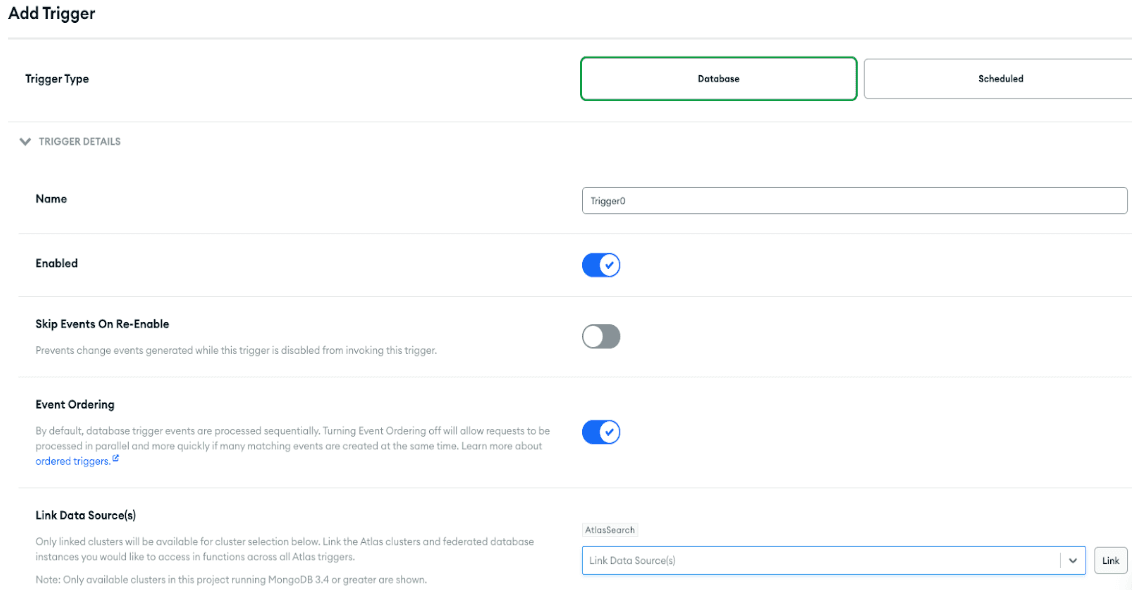Screen dimensions: 1136x590
Task: Click the Link Data Source(s) heading label
Action: tap(85, 515)
